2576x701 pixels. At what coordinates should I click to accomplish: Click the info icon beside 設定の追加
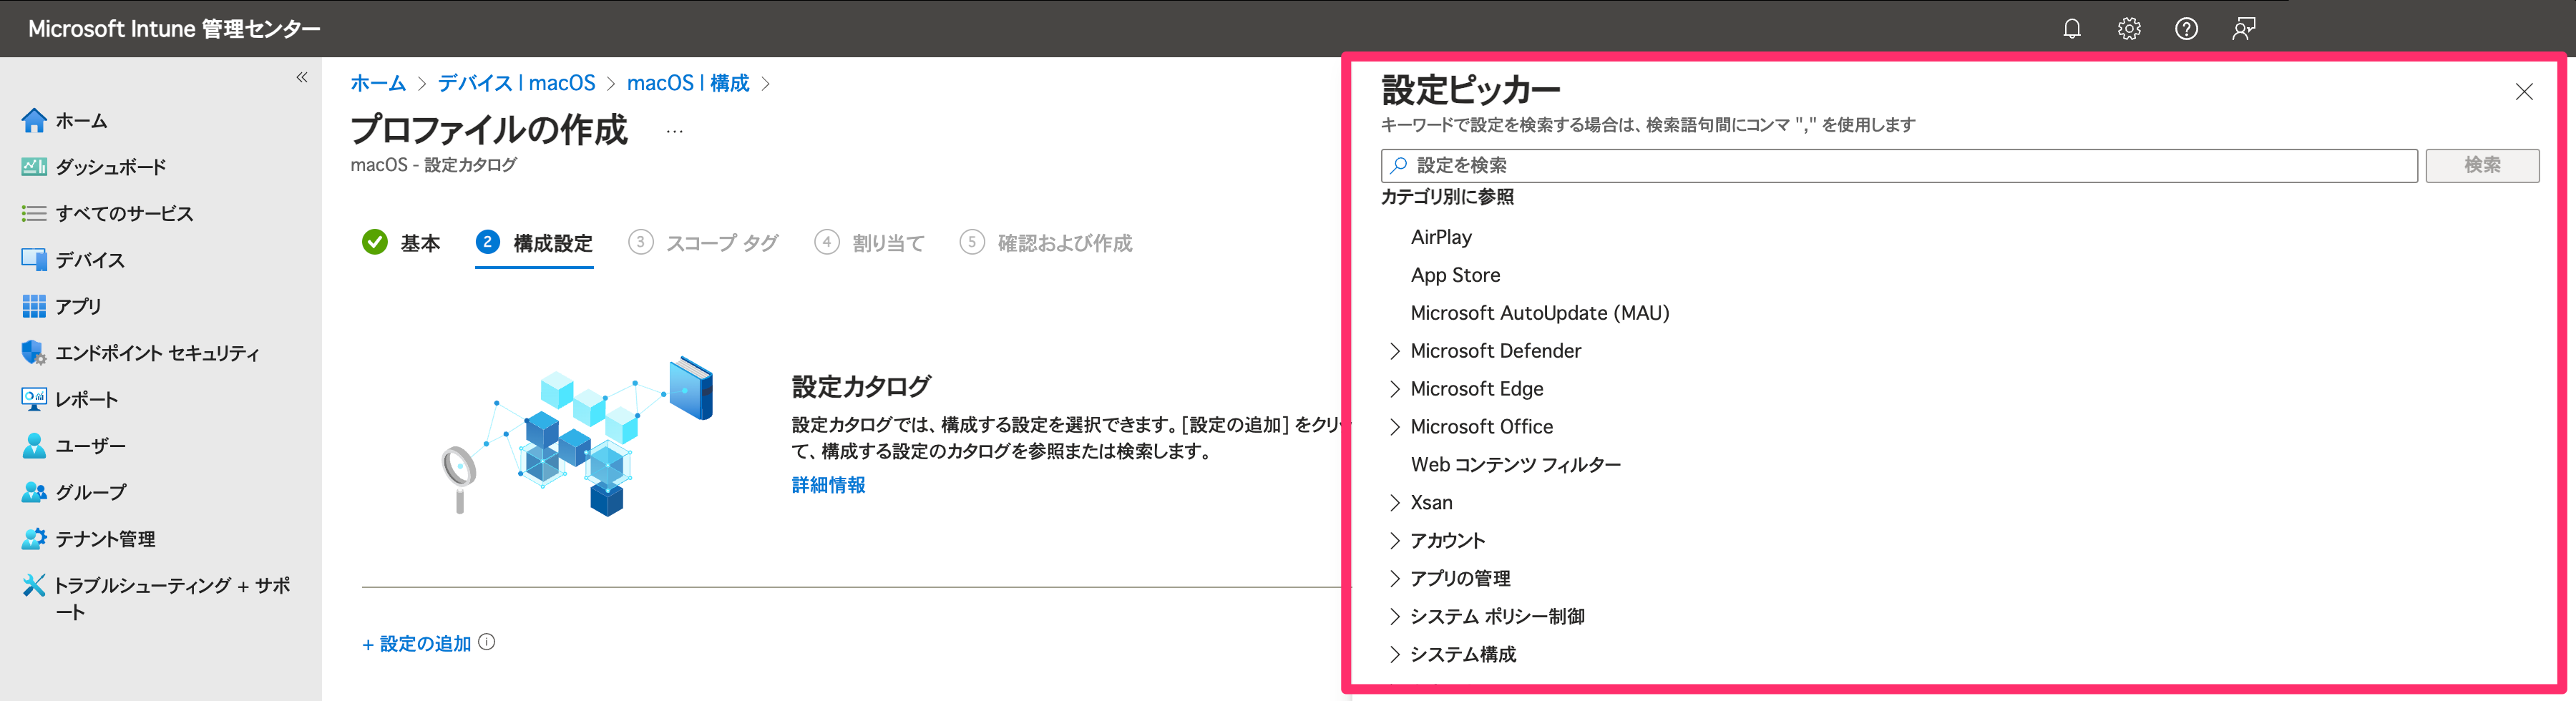[487, 642]
